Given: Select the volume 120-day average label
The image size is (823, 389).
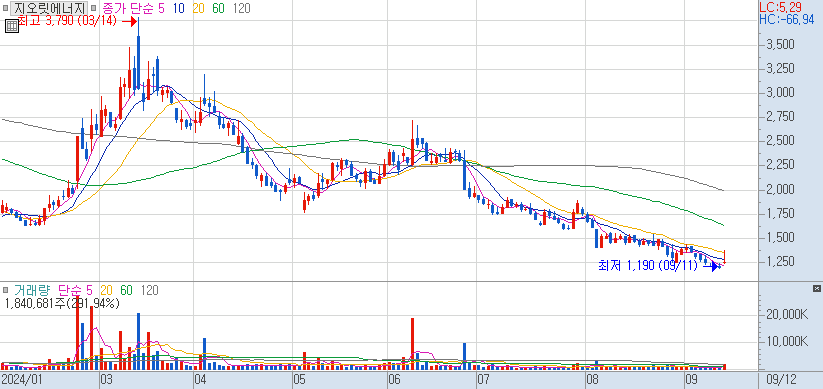Looking at the screenshot, I should [150, 290].
